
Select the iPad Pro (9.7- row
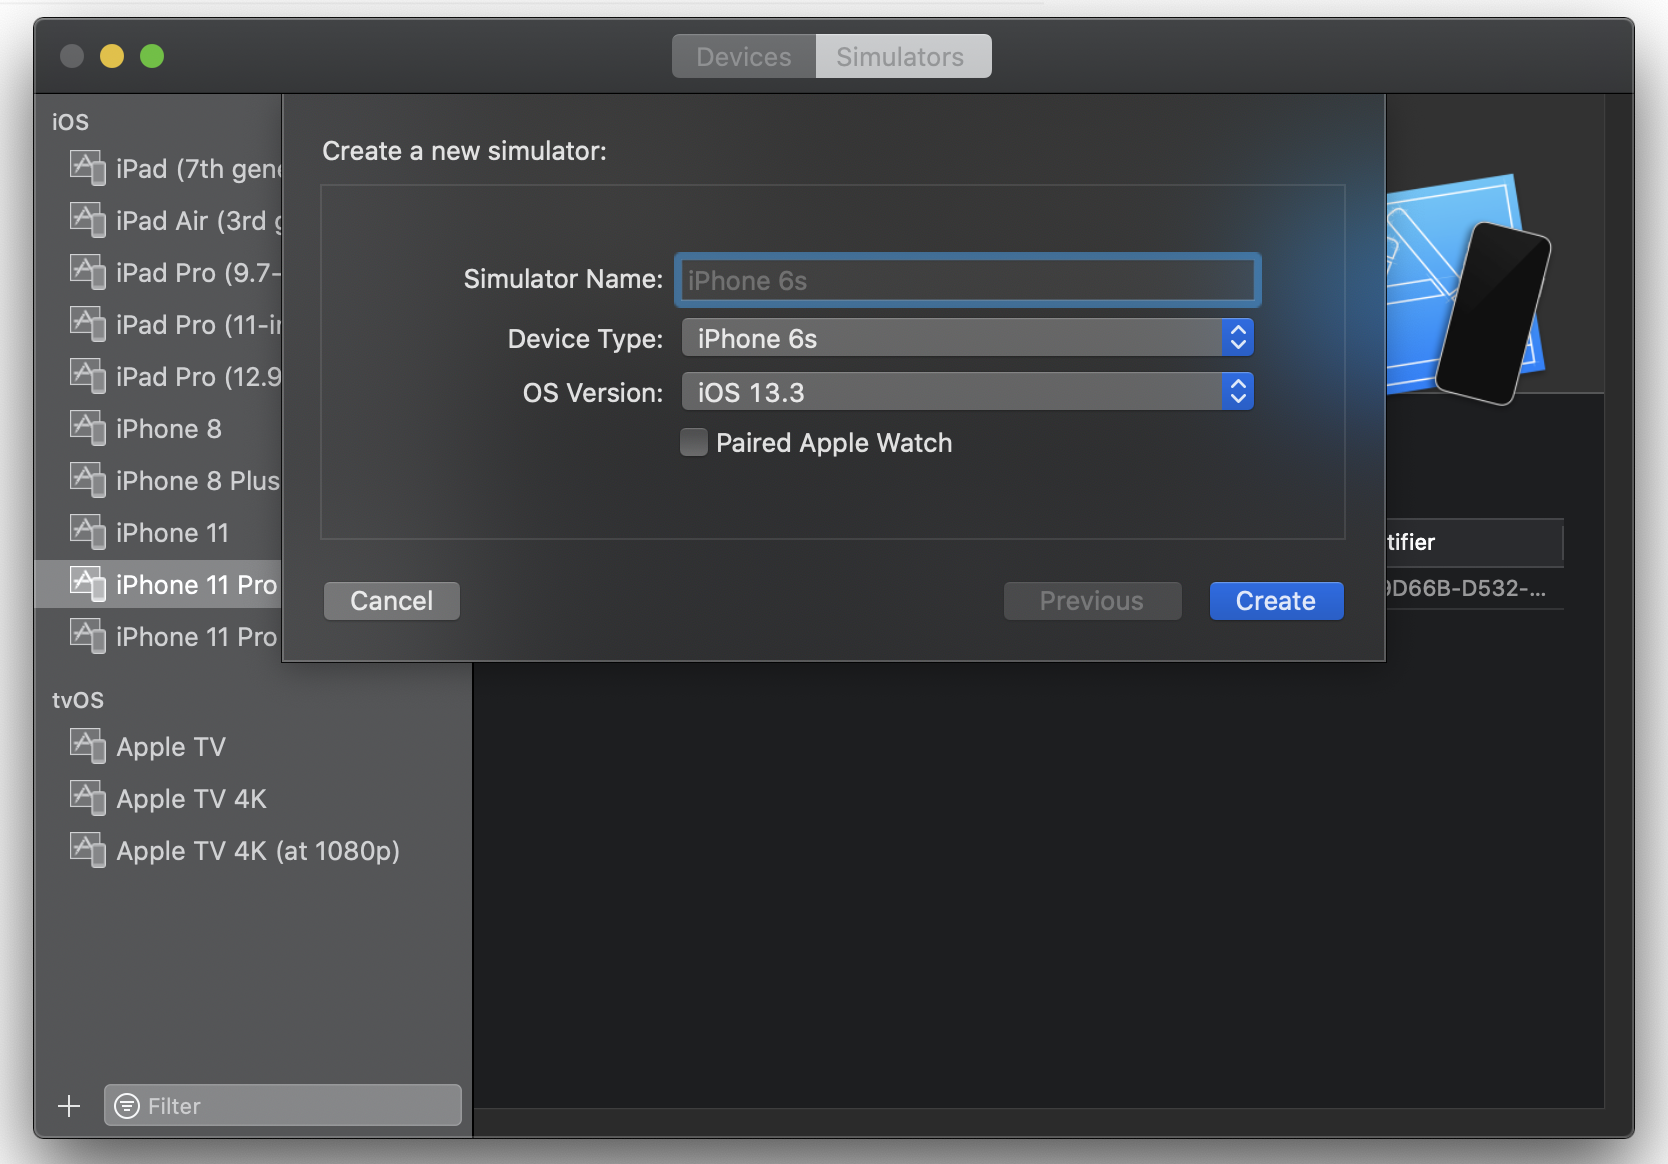tap(160, 272)
